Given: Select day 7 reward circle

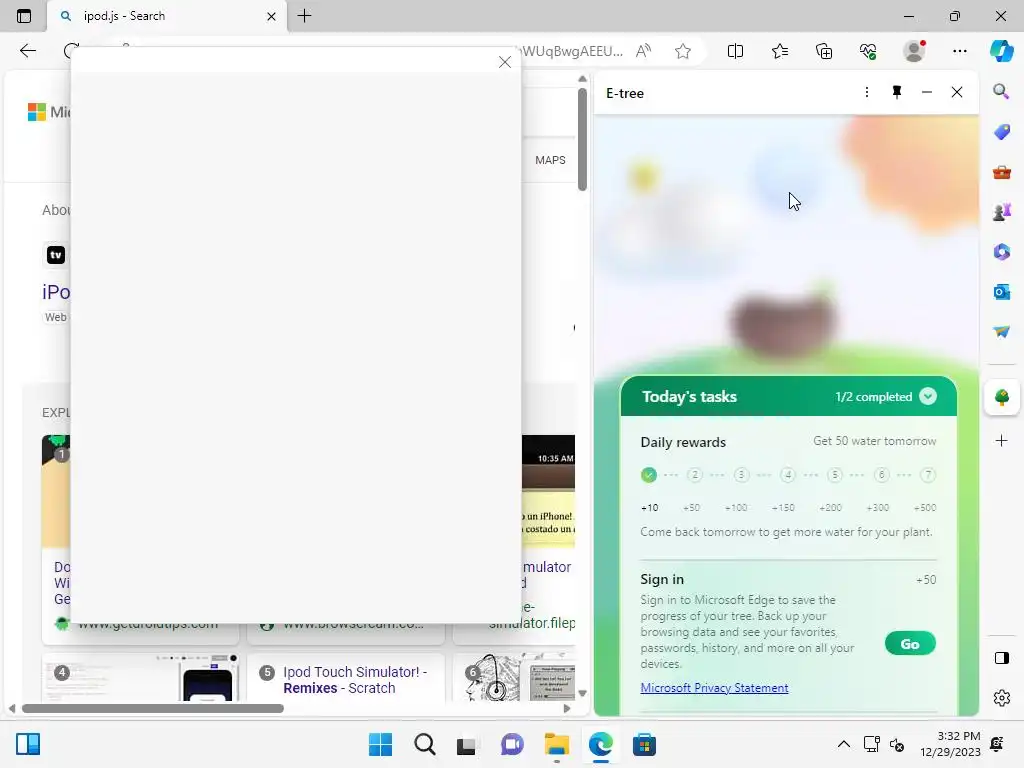Looking at the screenshot, I should tap(928, 475).
